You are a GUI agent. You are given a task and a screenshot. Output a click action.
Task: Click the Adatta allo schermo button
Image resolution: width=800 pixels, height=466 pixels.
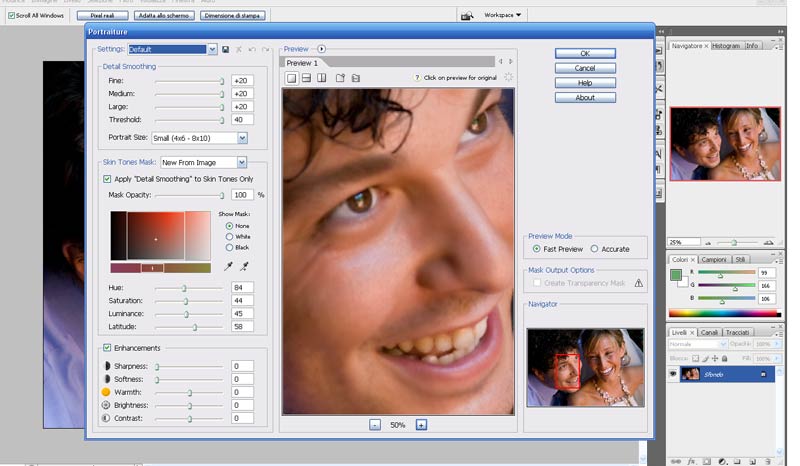pyautogui.click(x=164, y=16)
